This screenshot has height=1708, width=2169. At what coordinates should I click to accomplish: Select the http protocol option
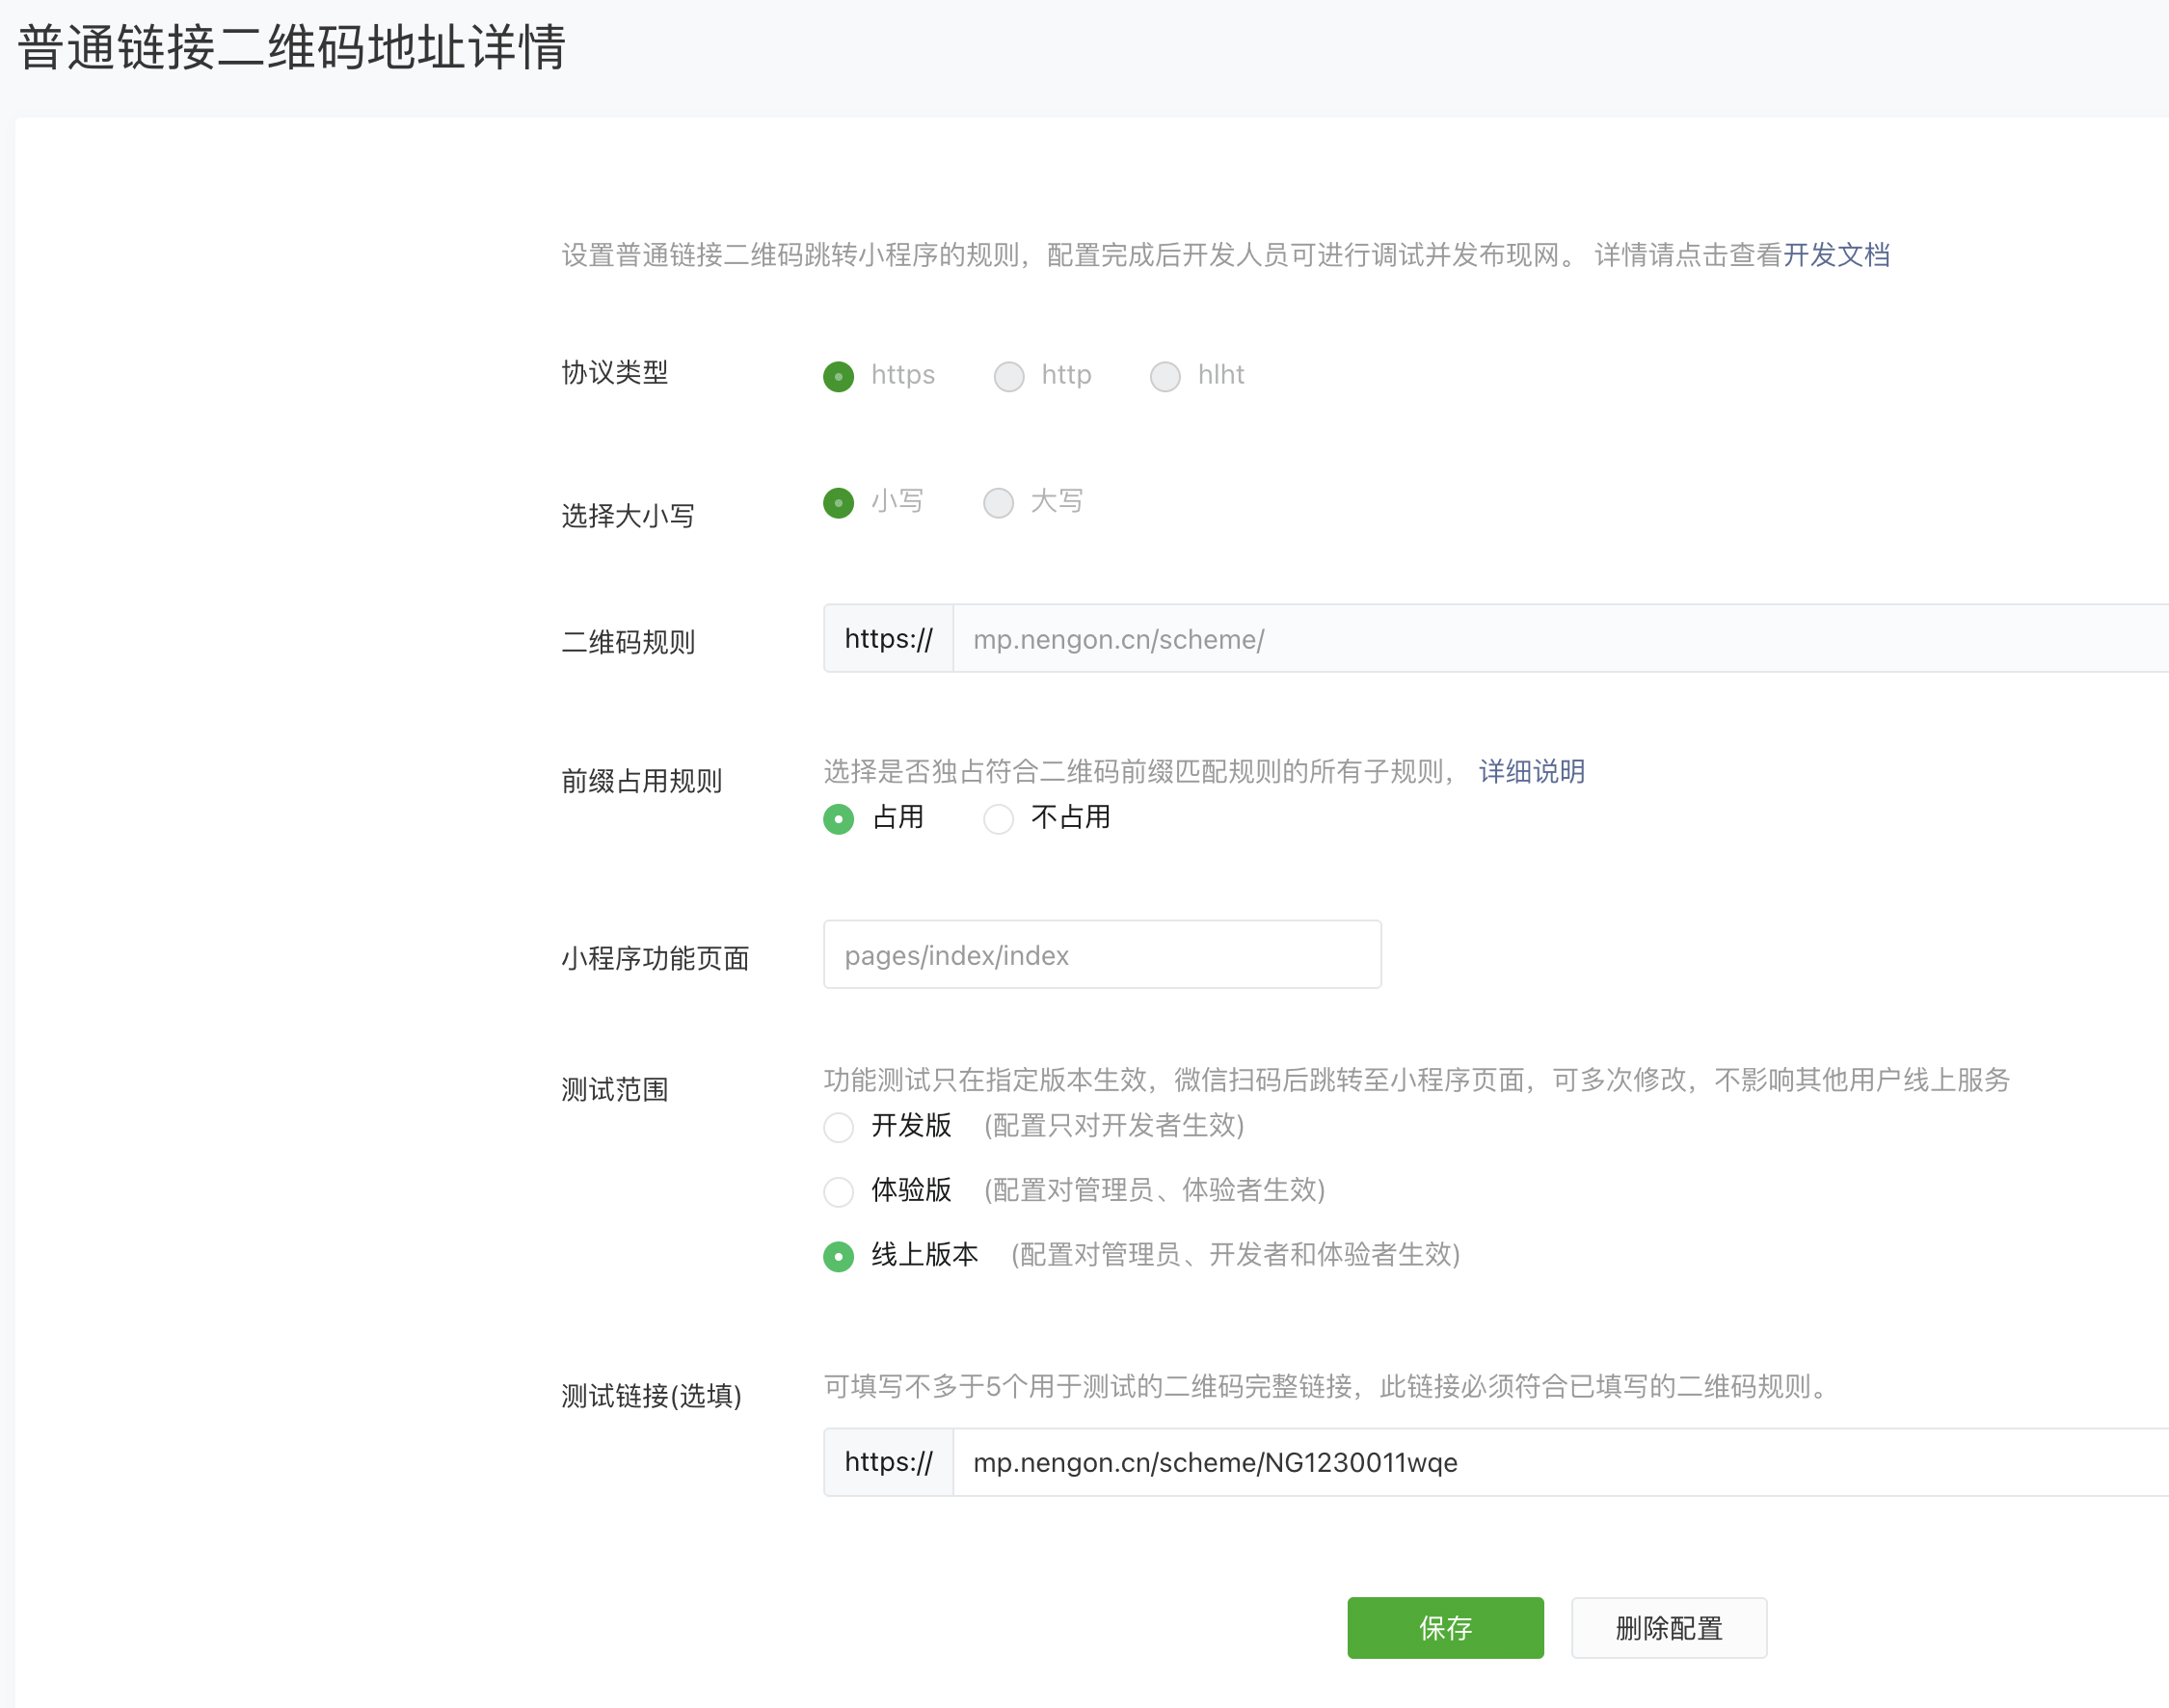tap(1008, 376)
